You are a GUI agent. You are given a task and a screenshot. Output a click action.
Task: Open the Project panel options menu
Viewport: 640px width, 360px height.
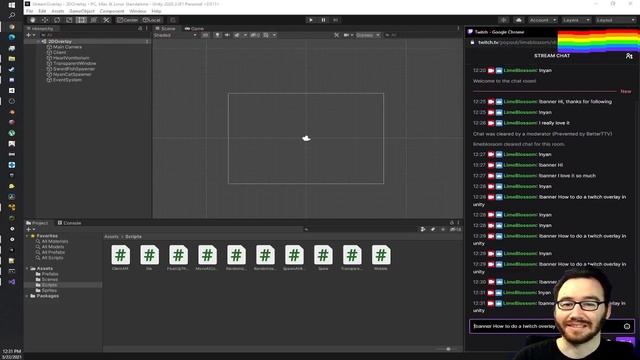(458, 223)
